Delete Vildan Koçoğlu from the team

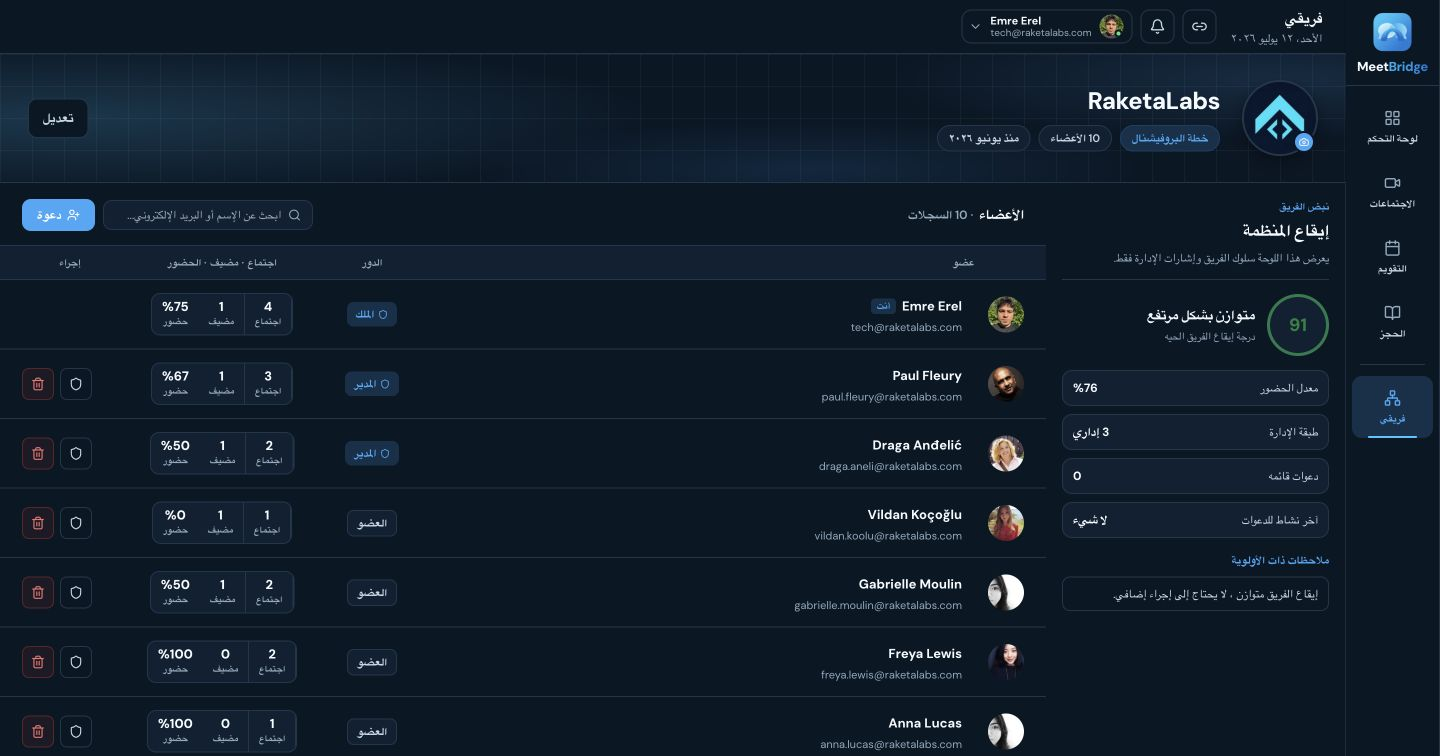pyautogui.click(x=38, y=523)
